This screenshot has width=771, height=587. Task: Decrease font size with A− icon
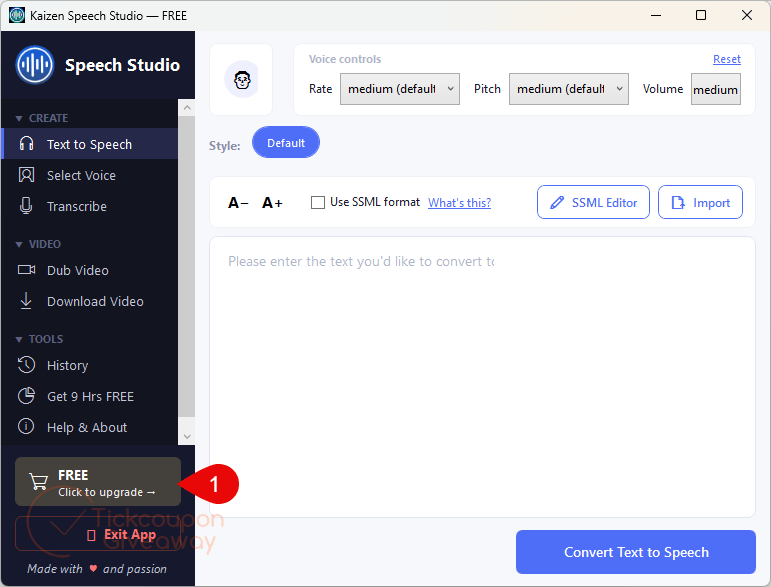coord(238,203)
